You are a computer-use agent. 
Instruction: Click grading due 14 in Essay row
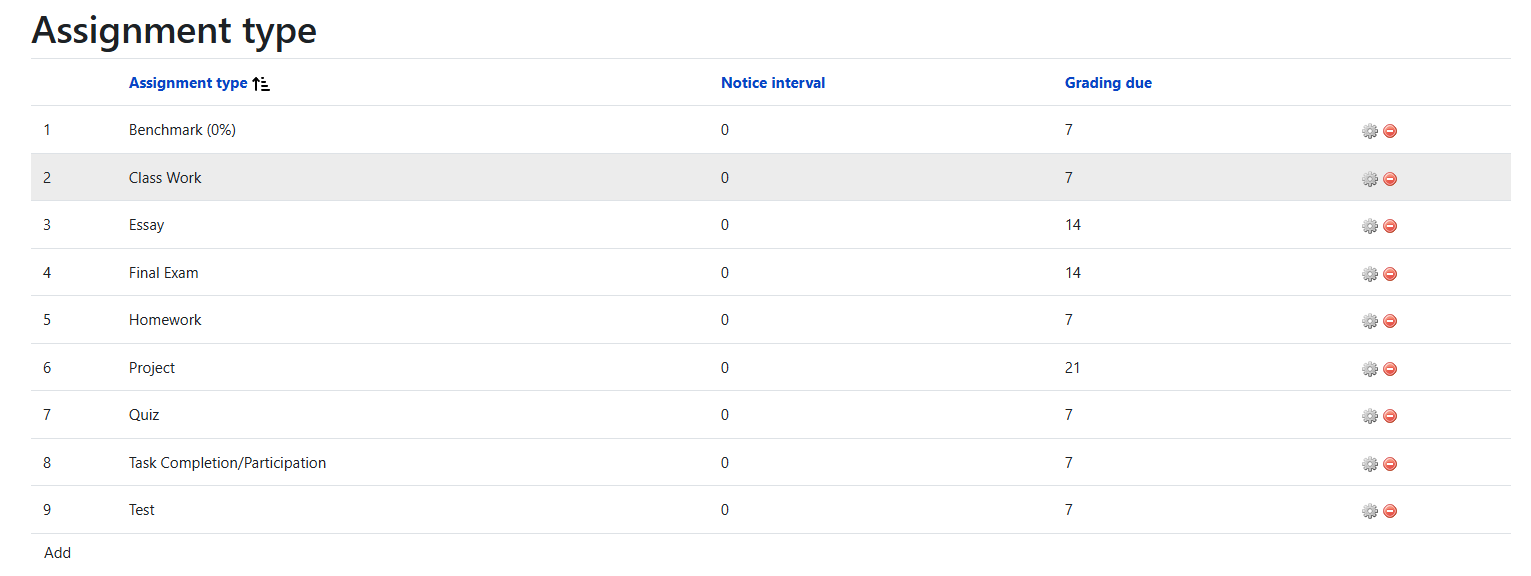point(1073,225)
